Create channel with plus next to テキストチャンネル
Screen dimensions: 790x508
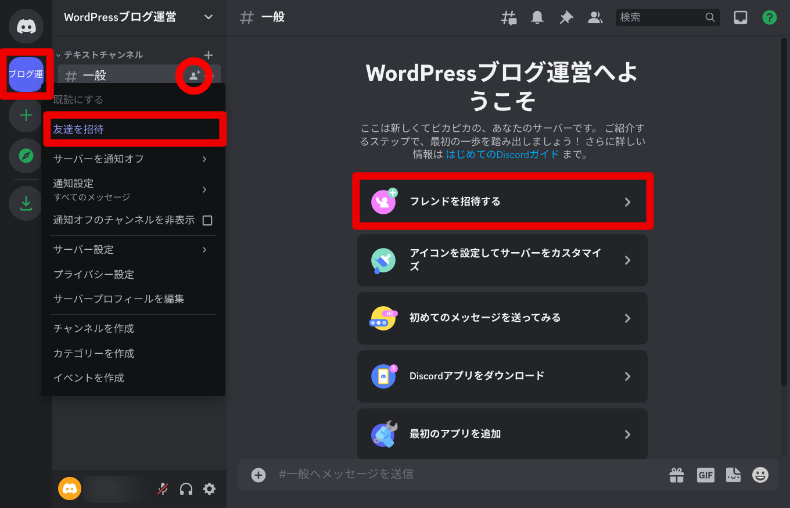coord(209,55)
